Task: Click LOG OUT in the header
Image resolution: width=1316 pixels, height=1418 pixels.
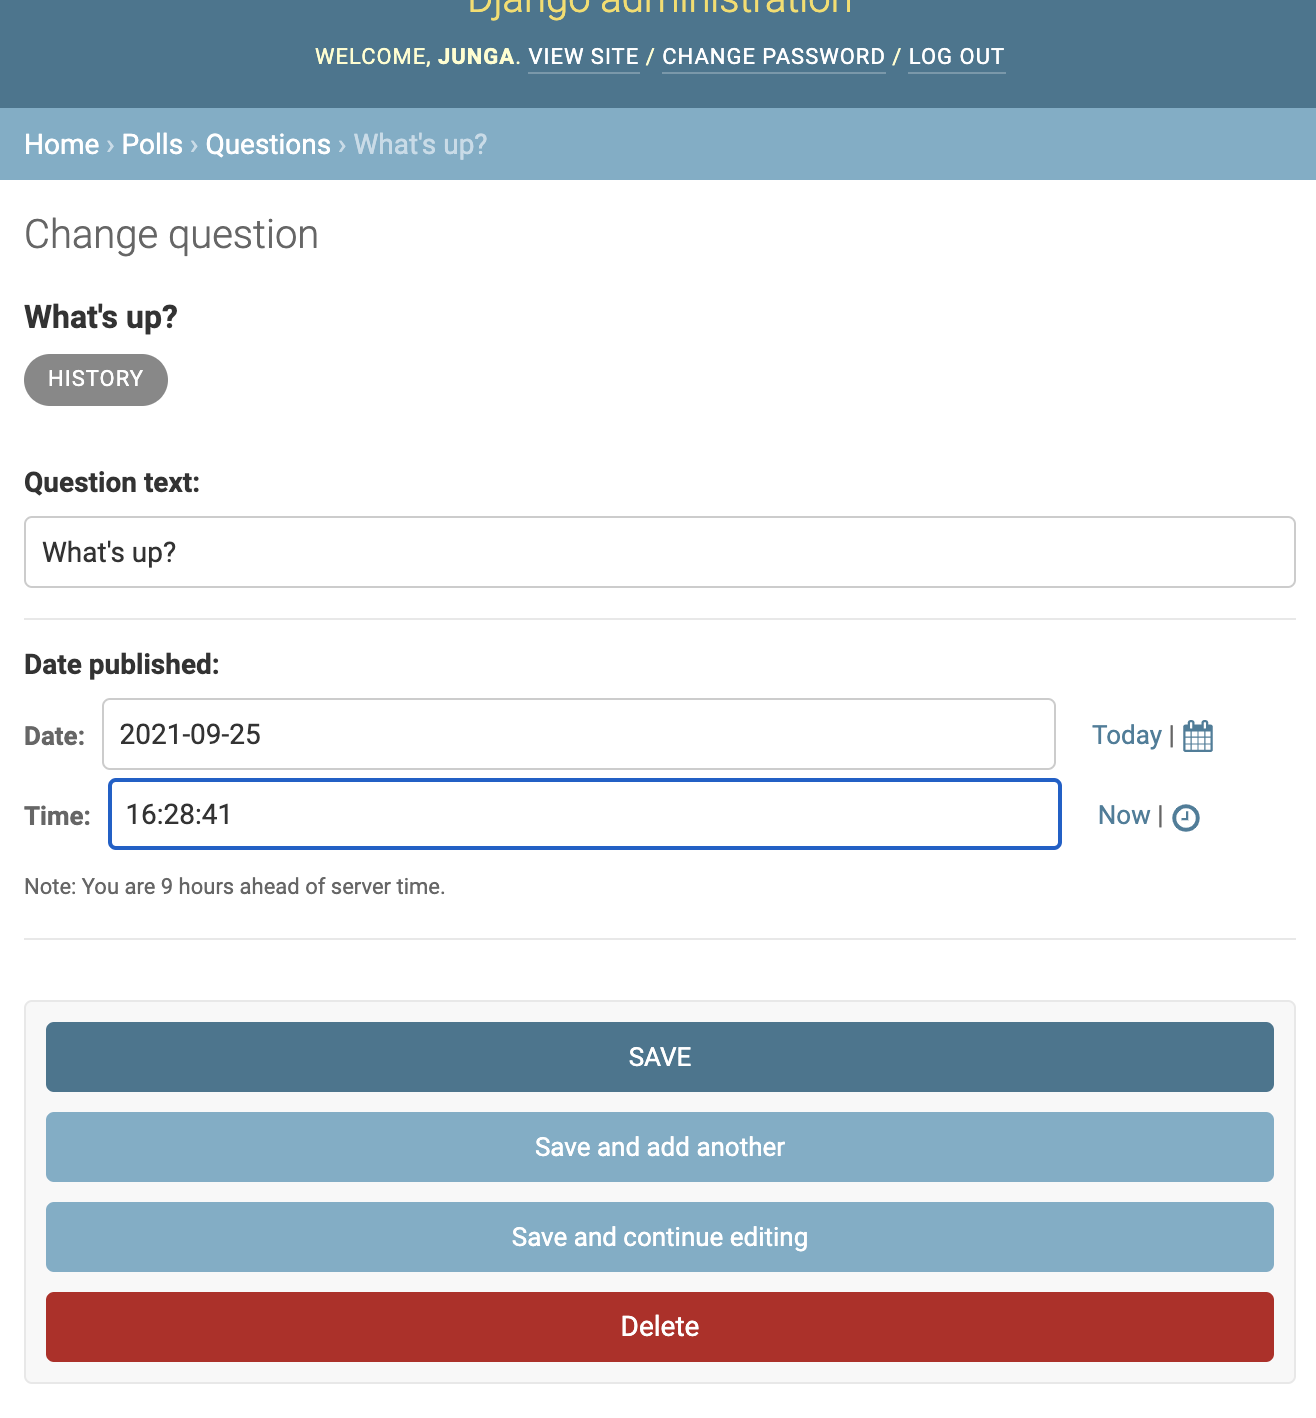Action: pyautogui.click(x=956, y=57)
